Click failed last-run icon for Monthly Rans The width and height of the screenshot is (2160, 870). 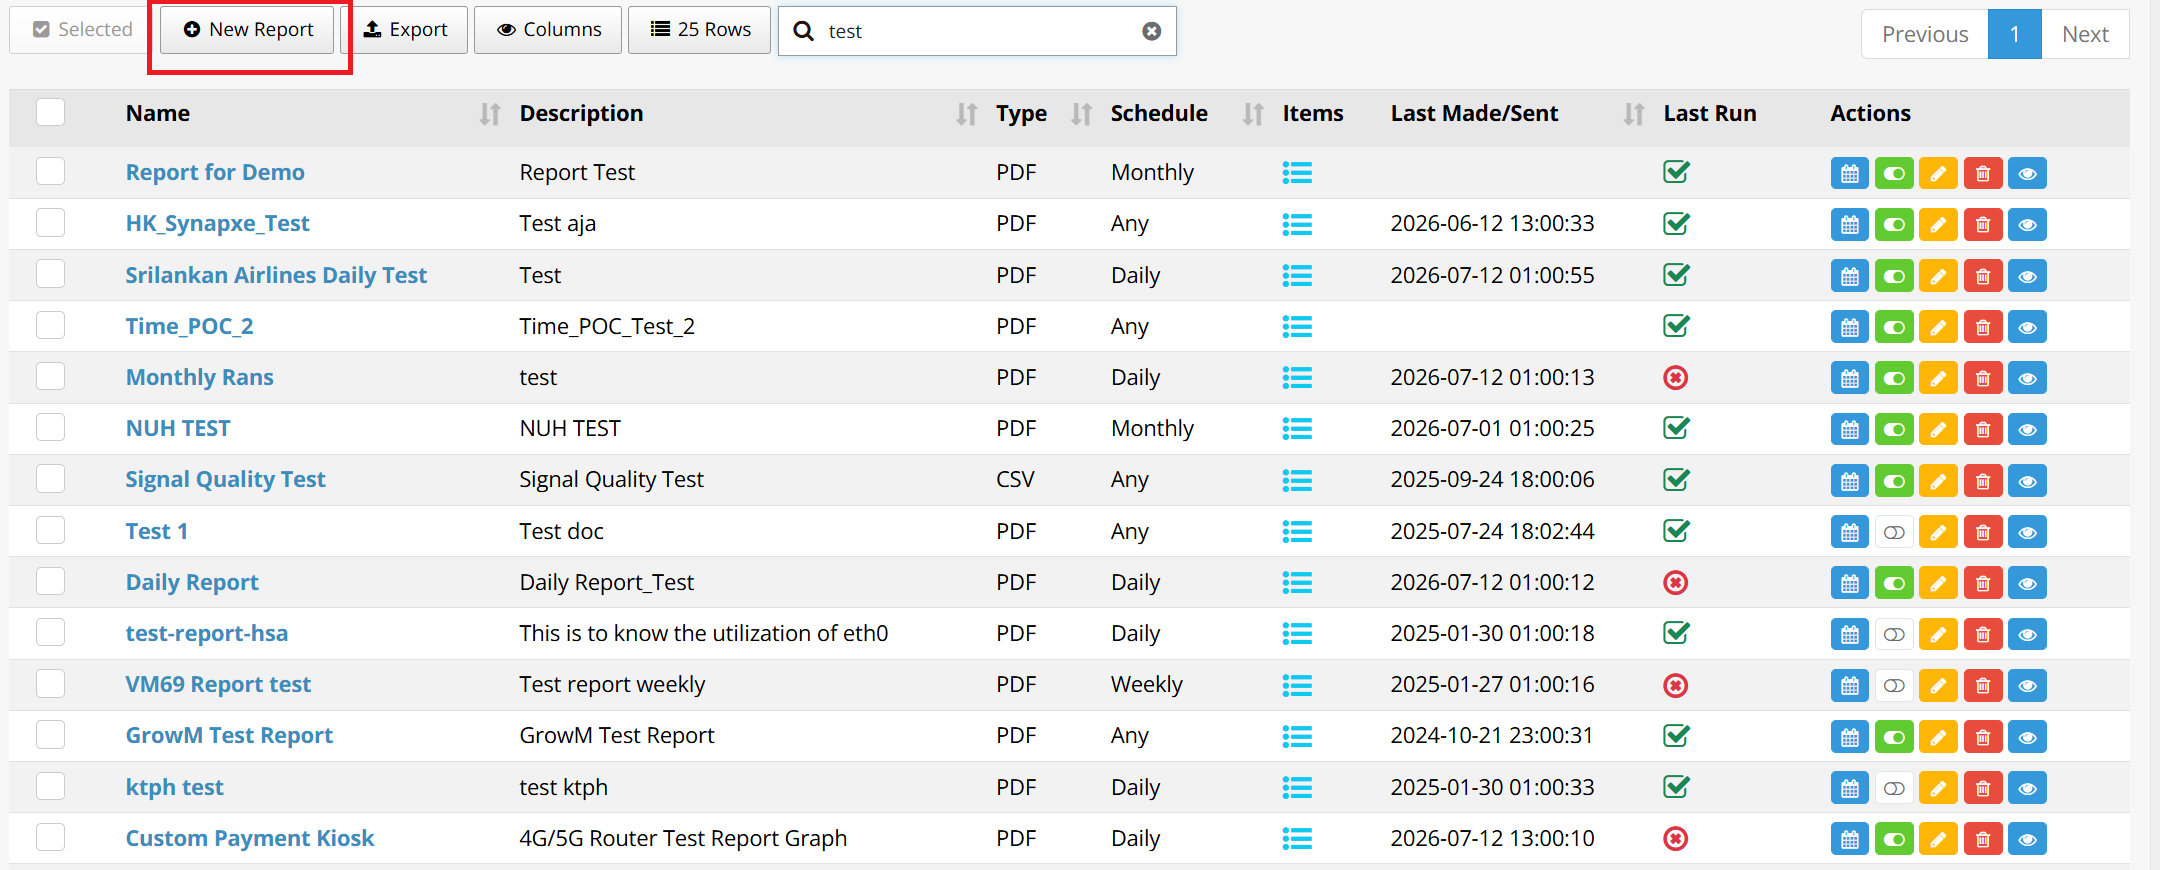1676,377
